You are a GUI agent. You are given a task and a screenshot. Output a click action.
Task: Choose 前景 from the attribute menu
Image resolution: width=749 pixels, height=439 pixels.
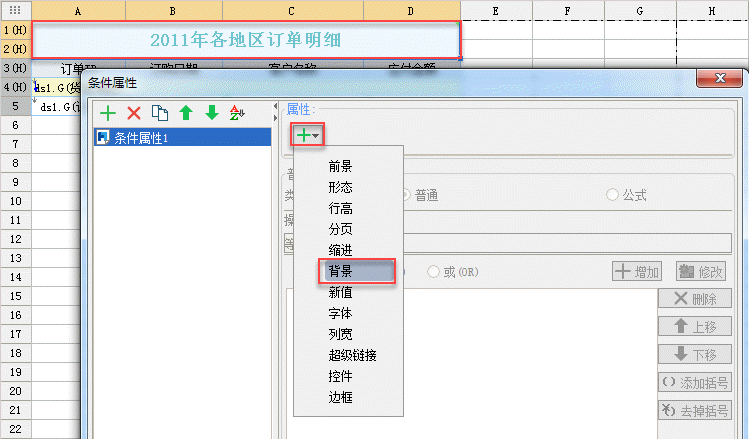(x=340, y=166)
